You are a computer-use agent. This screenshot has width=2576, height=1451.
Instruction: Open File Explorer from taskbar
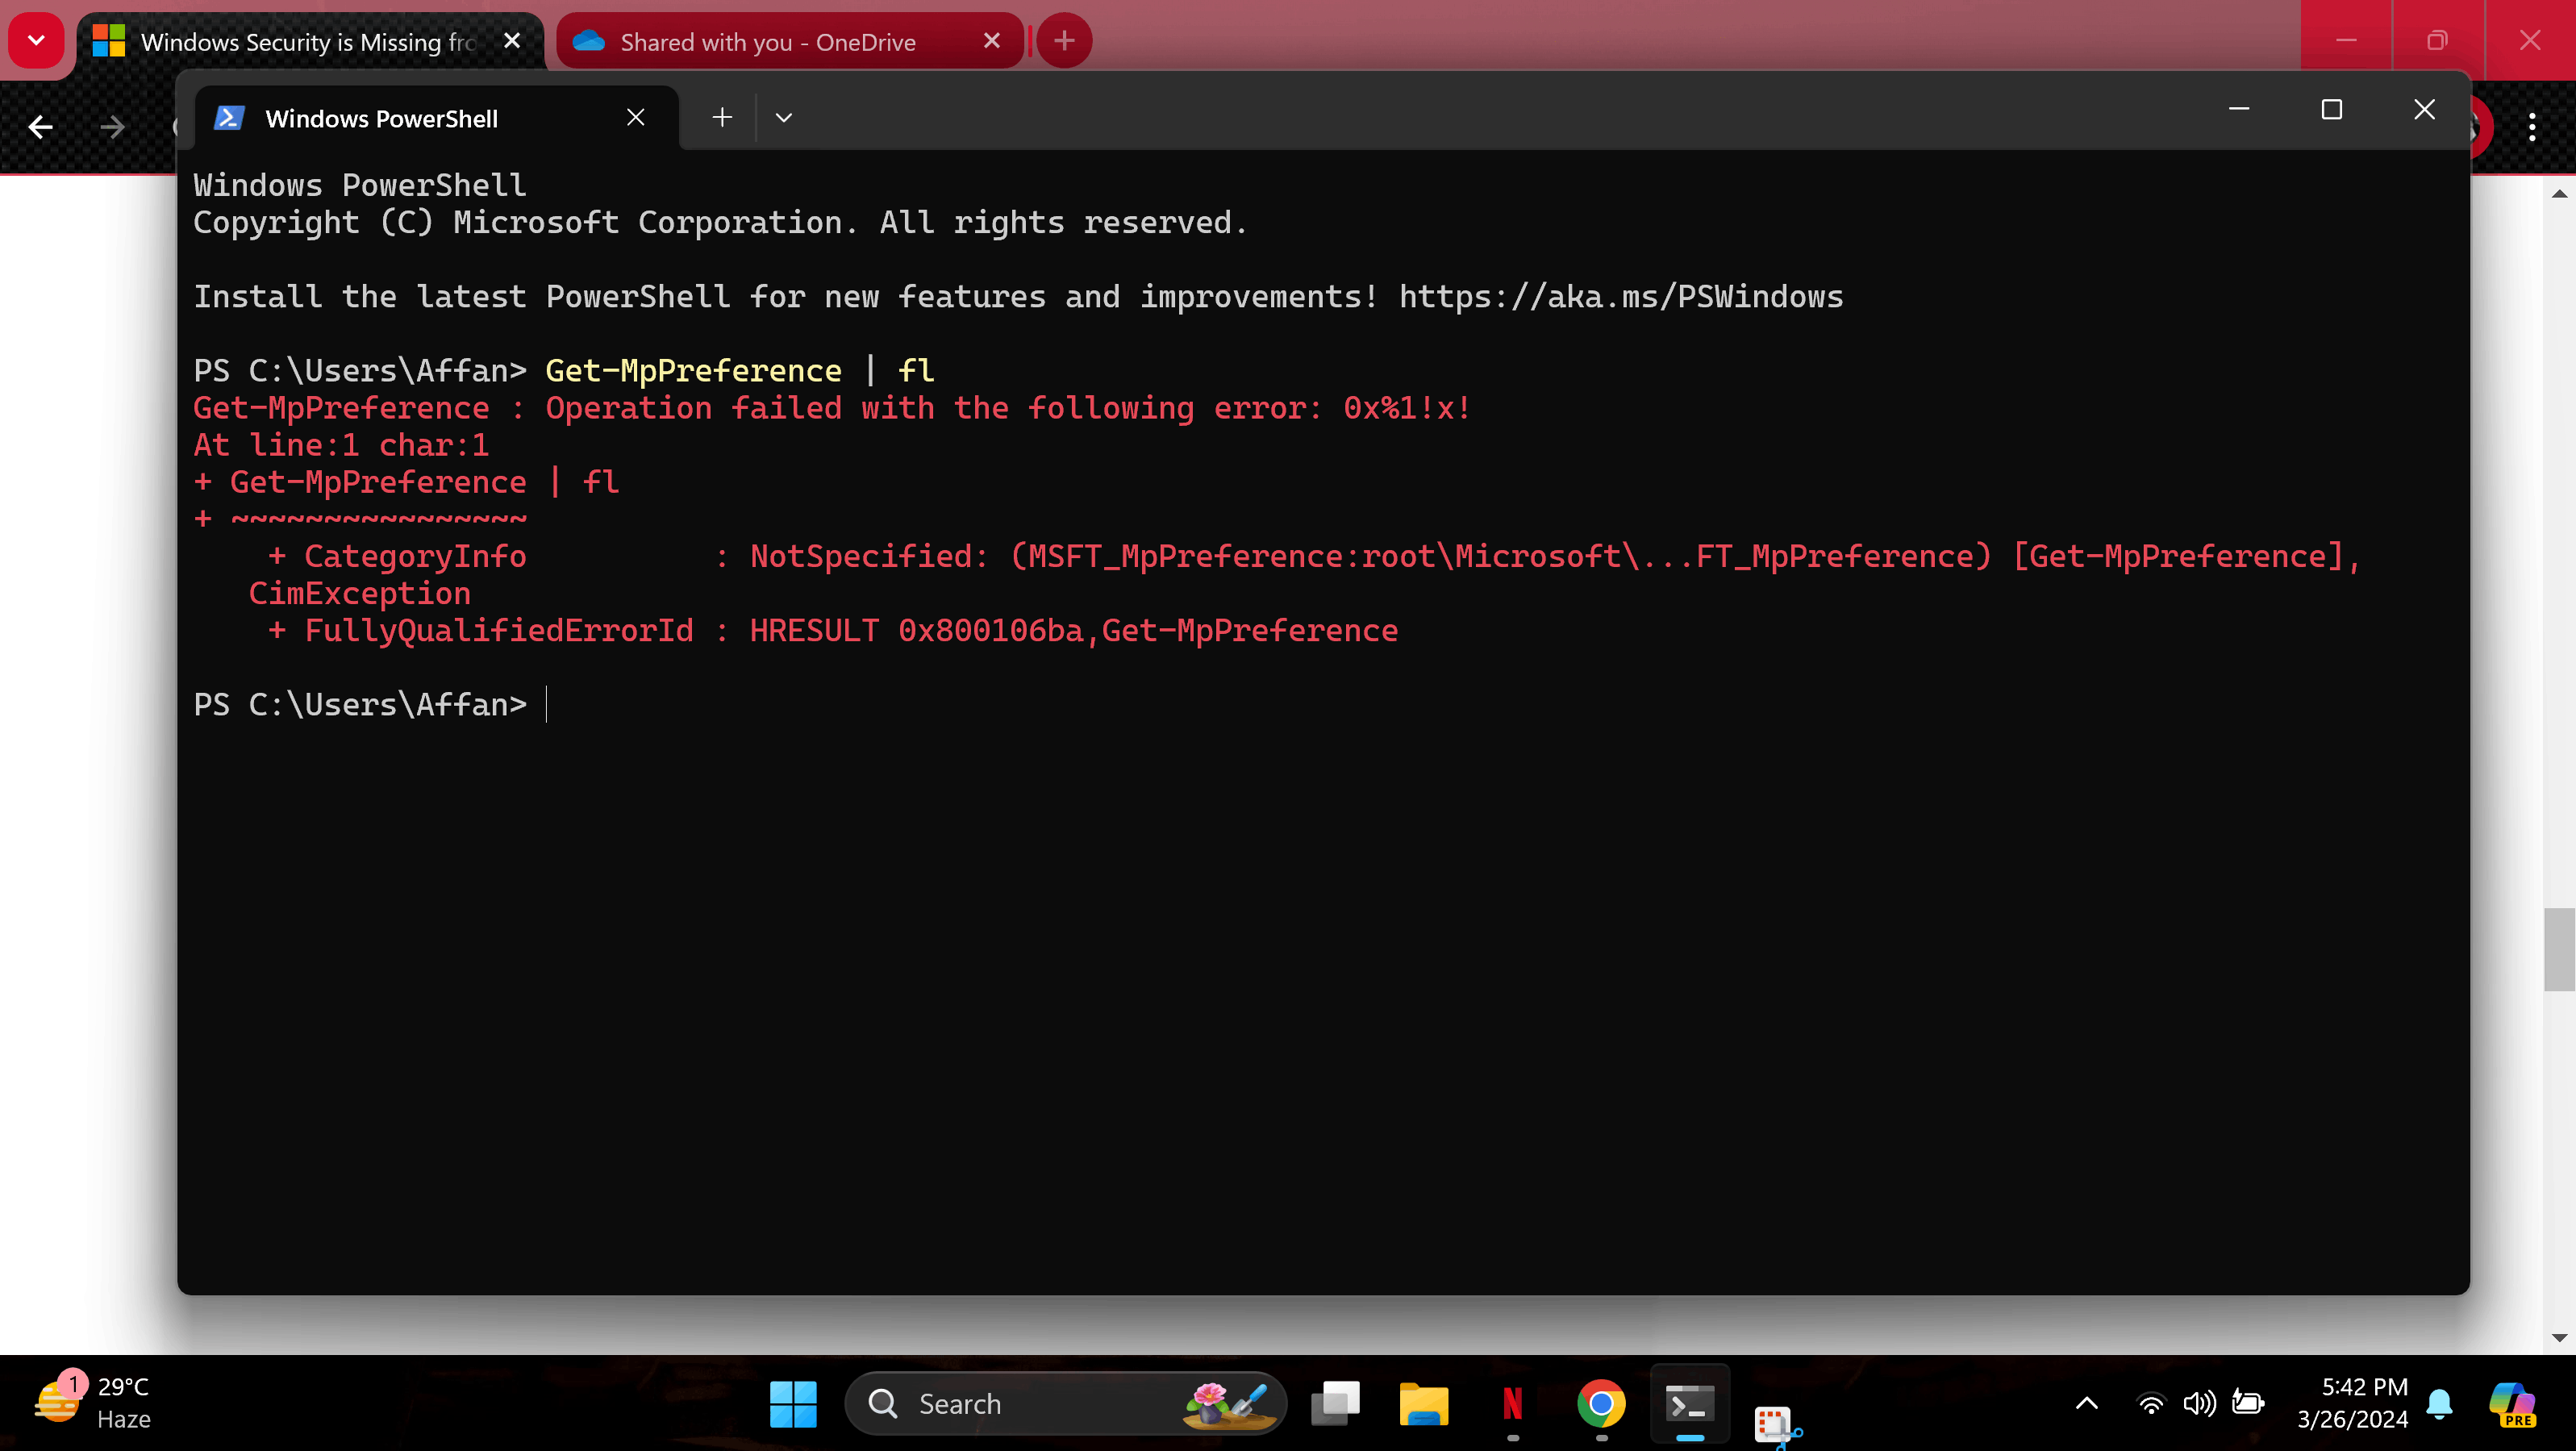[1423, 1404]
